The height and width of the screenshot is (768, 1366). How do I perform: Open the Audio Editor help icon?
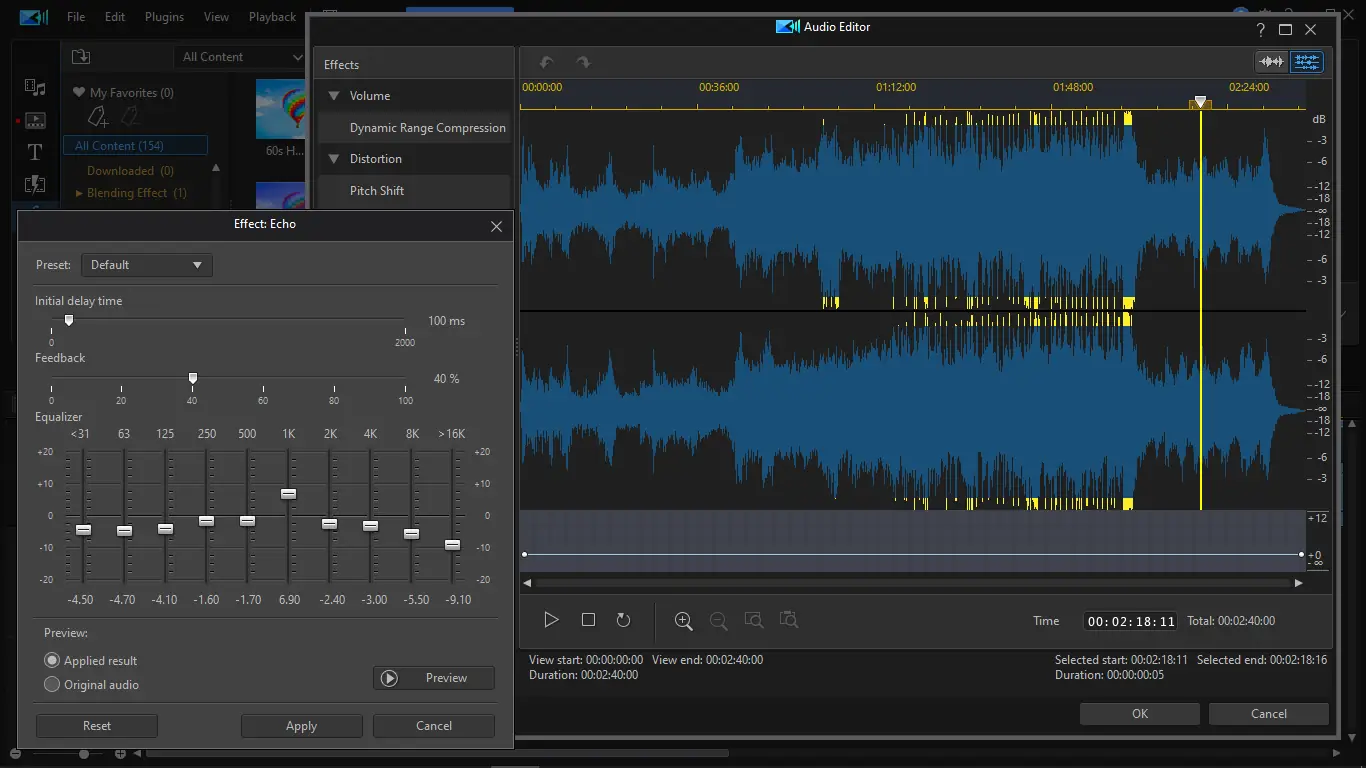click(x=1260, y=30)
